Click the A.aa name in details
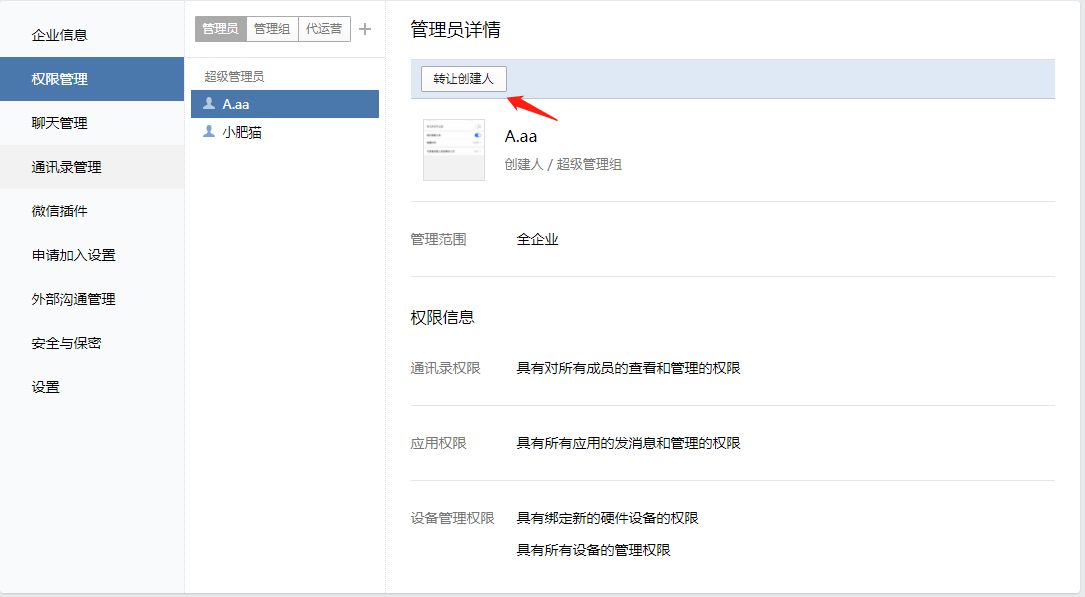Viewport: 1085px width, 597px height. pyautogui.click(x=521, y=137)
